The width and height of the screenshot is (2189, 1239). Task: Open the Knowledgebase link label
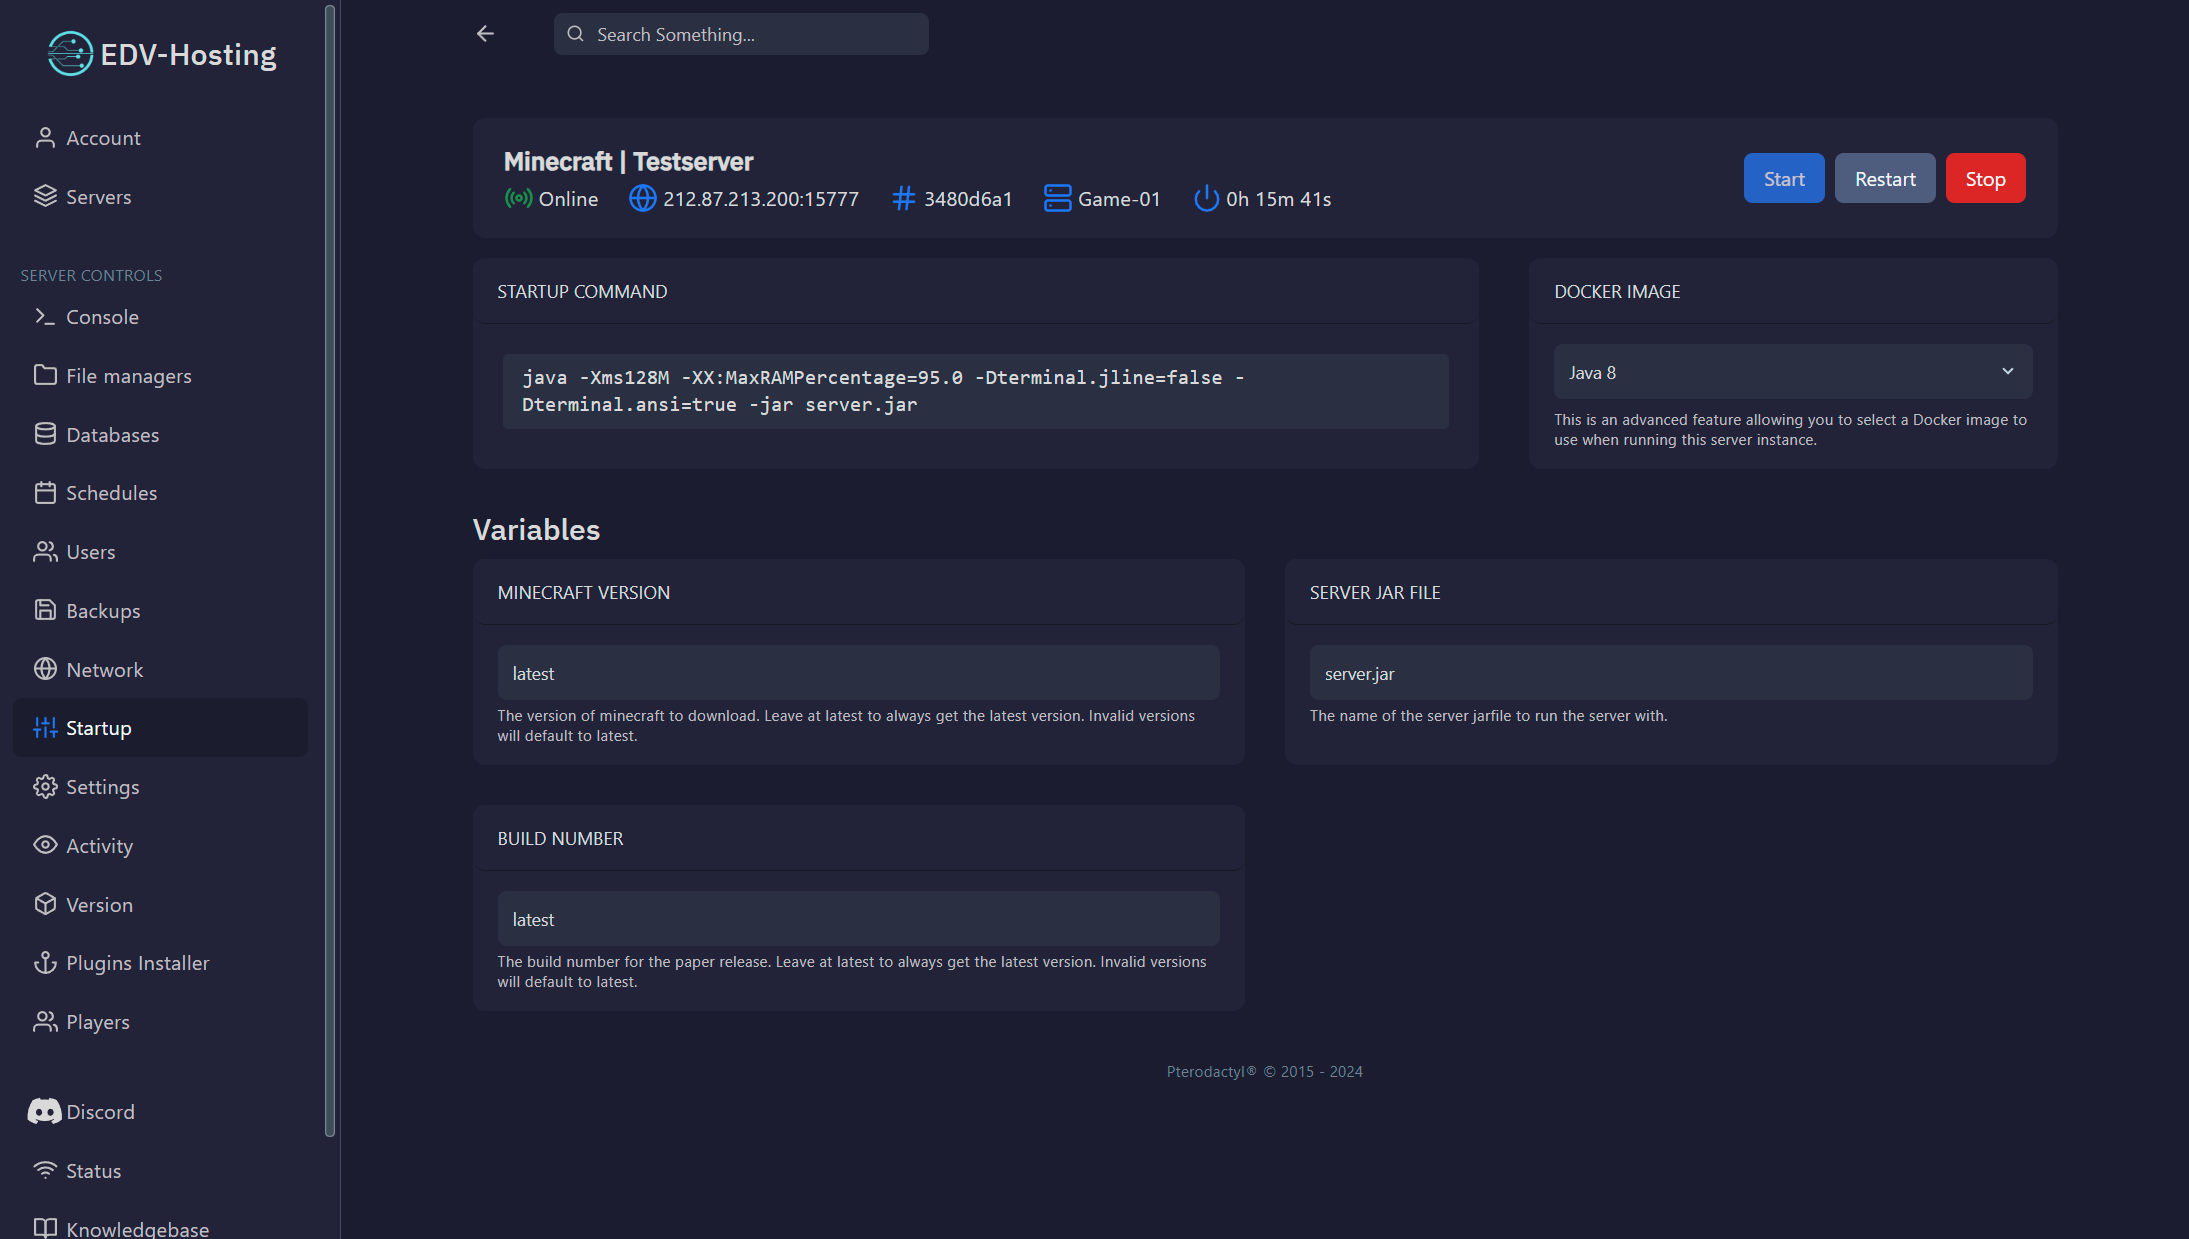click(137, 1229)
